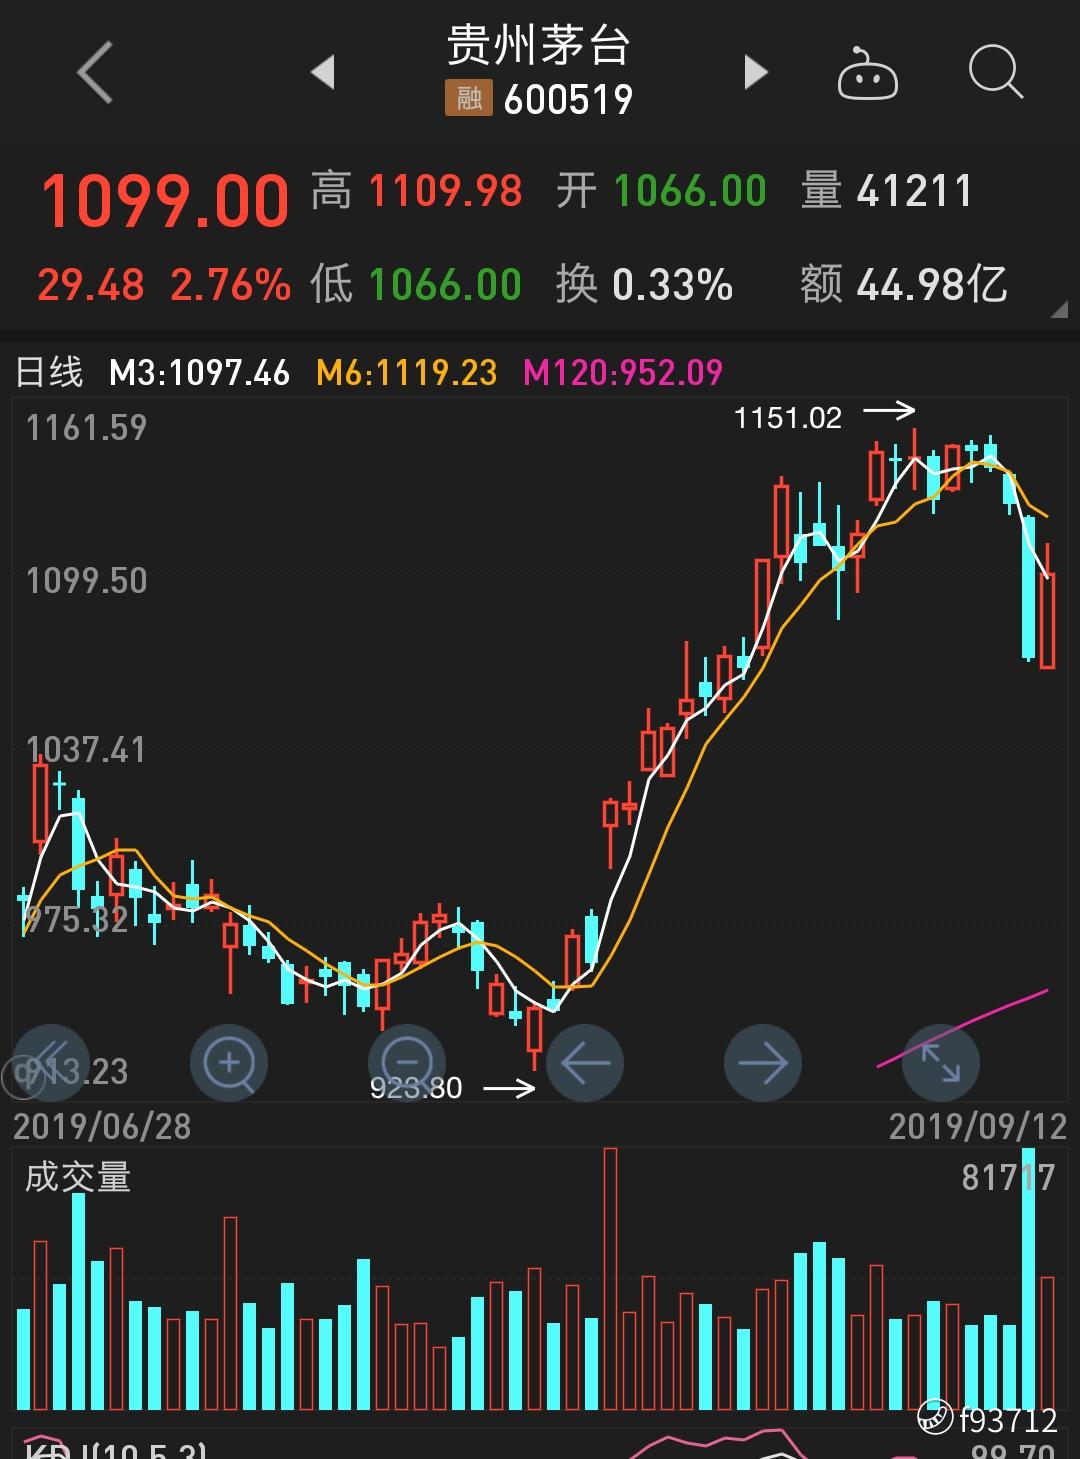The height and width of the screenshot is (1459, 1080).
Task: Tap the turnover rate 0.33%
Action: [x=673, y=285]
